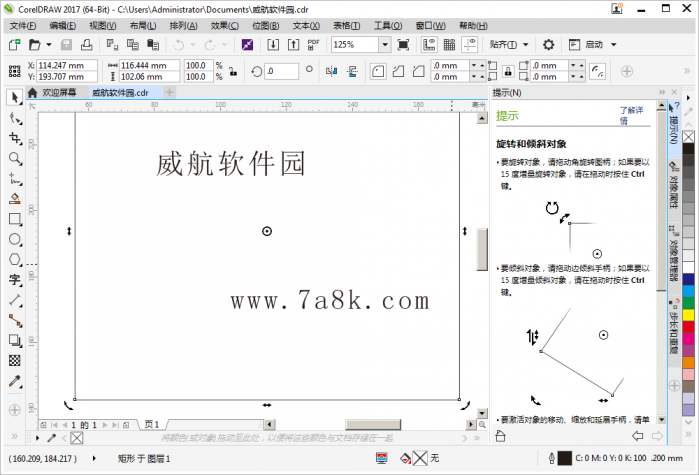
Task: Select the Text tool
Action: pos(15,280)
